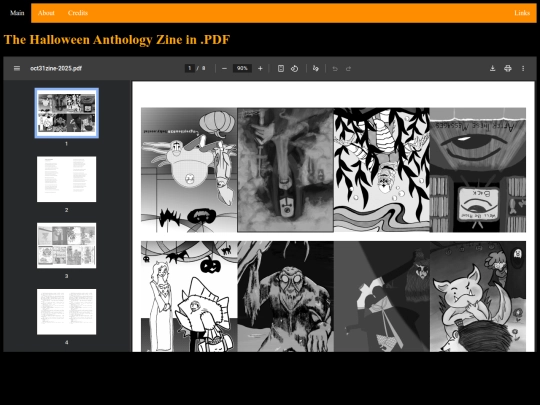Select page 2 thumbnail

click(x=66, y=179)
